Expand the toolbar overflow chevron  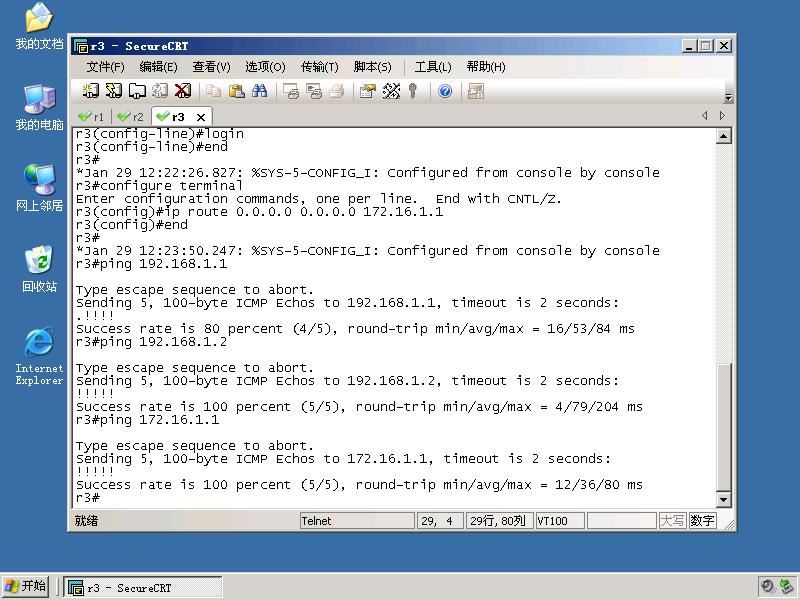[x=729, y=97]
